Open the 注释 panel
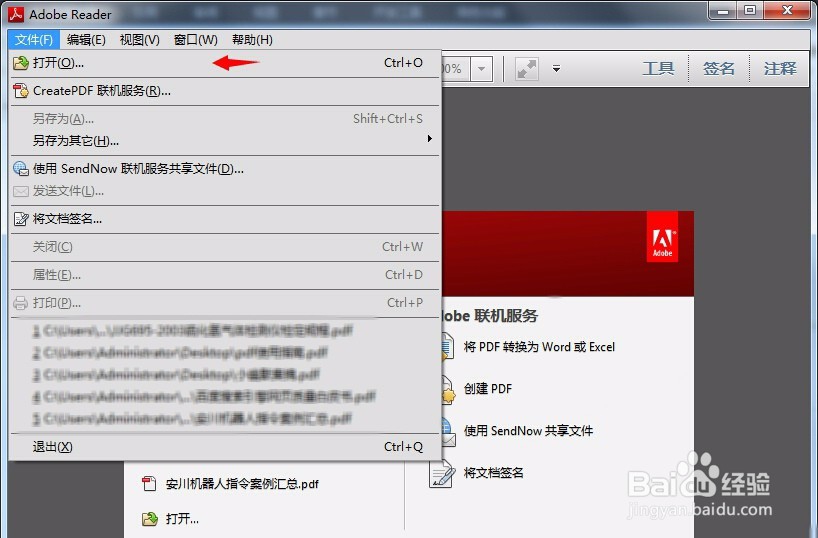Viewport: 818px width, 538px height. [780, 68]
